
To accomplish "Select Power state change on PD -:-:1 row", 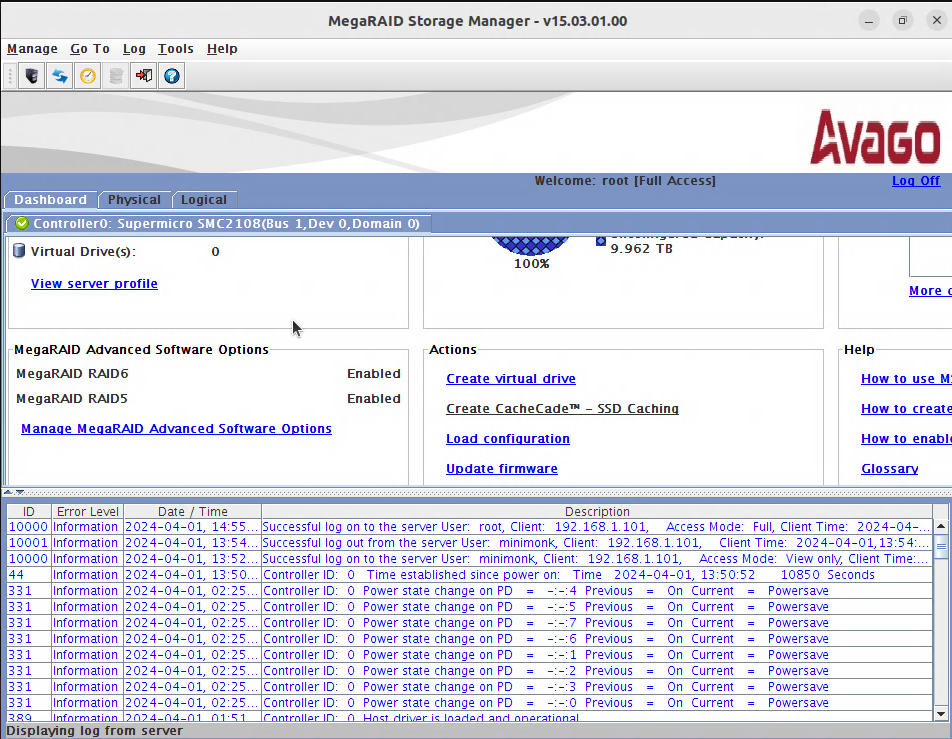I will coord(470,655).
